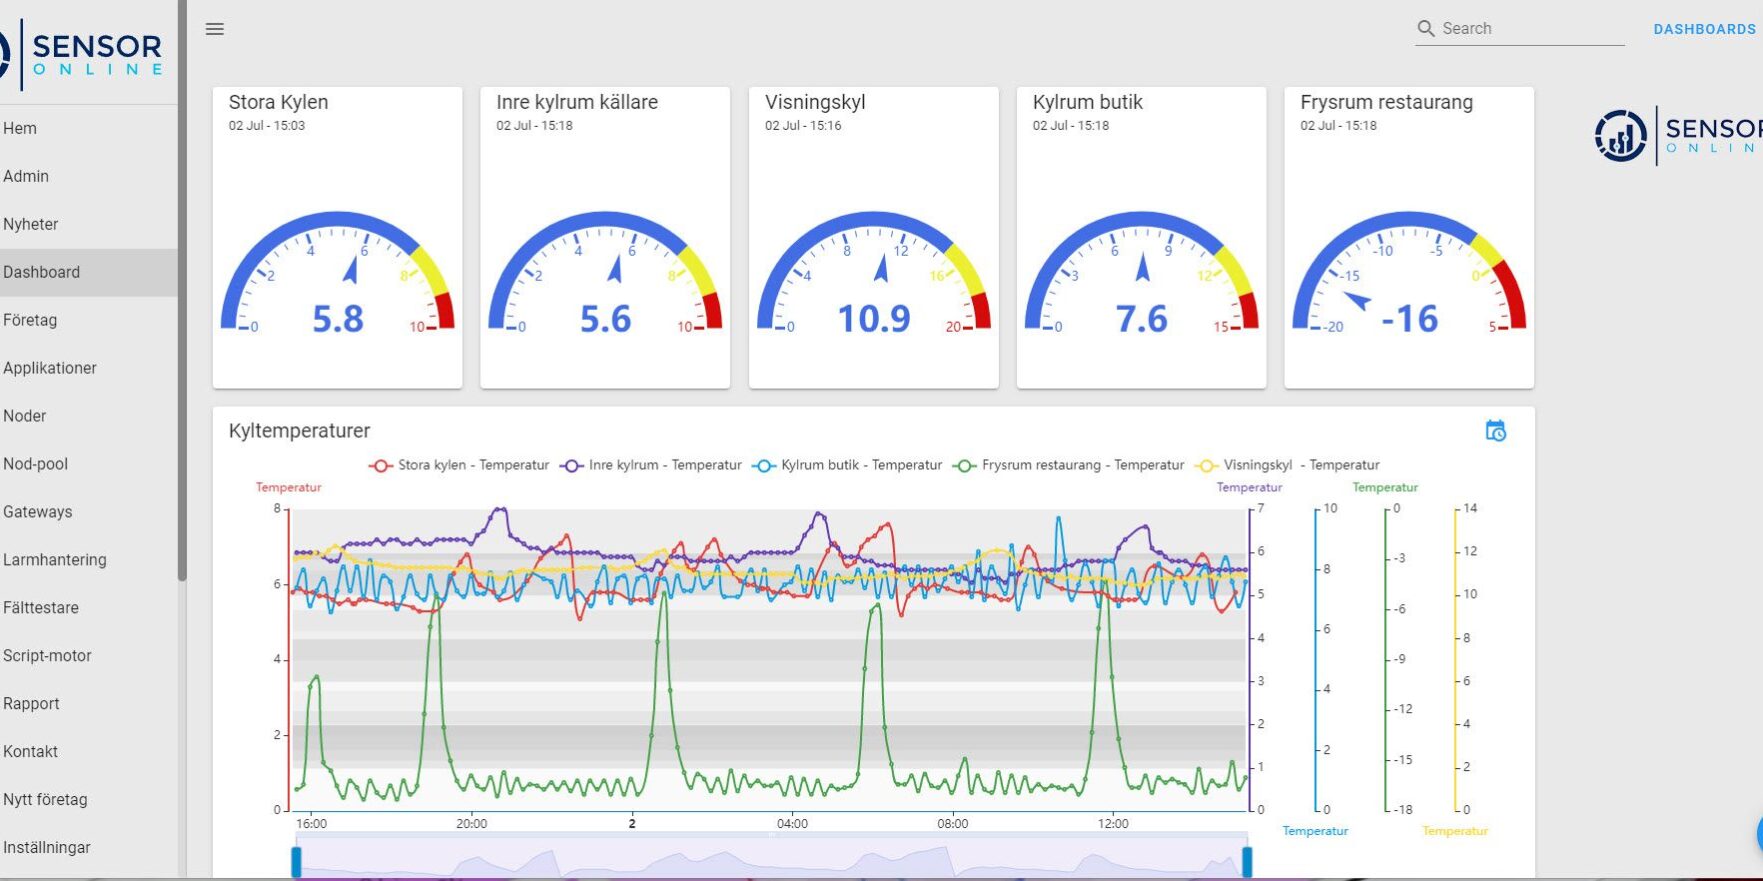
Task: Toggle Inre kylrum temperature series in legend
Action: (x=651, y=465)
